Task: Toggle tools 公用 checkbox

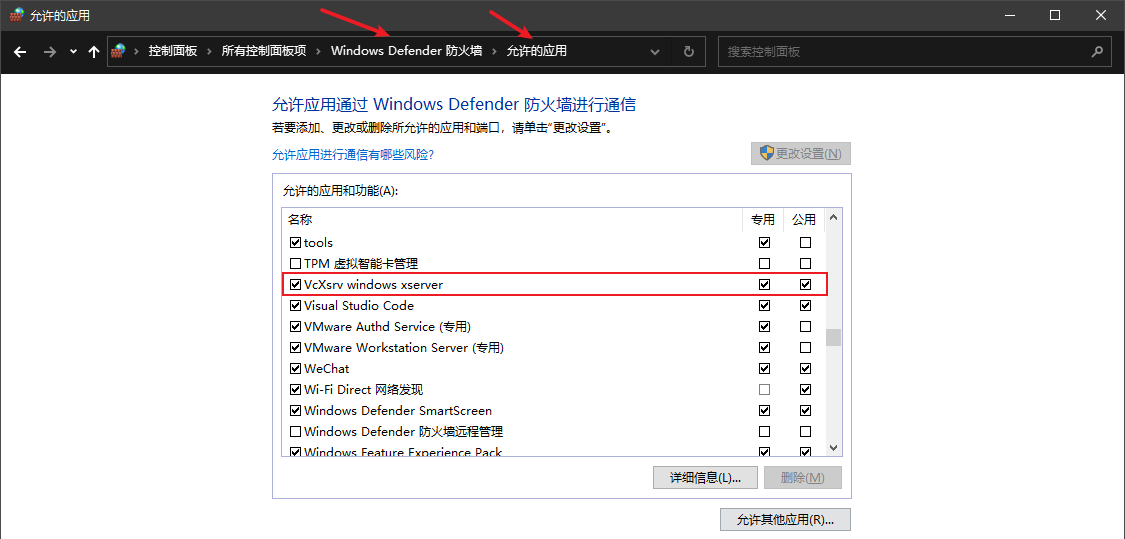Action: tap(806, 243)
